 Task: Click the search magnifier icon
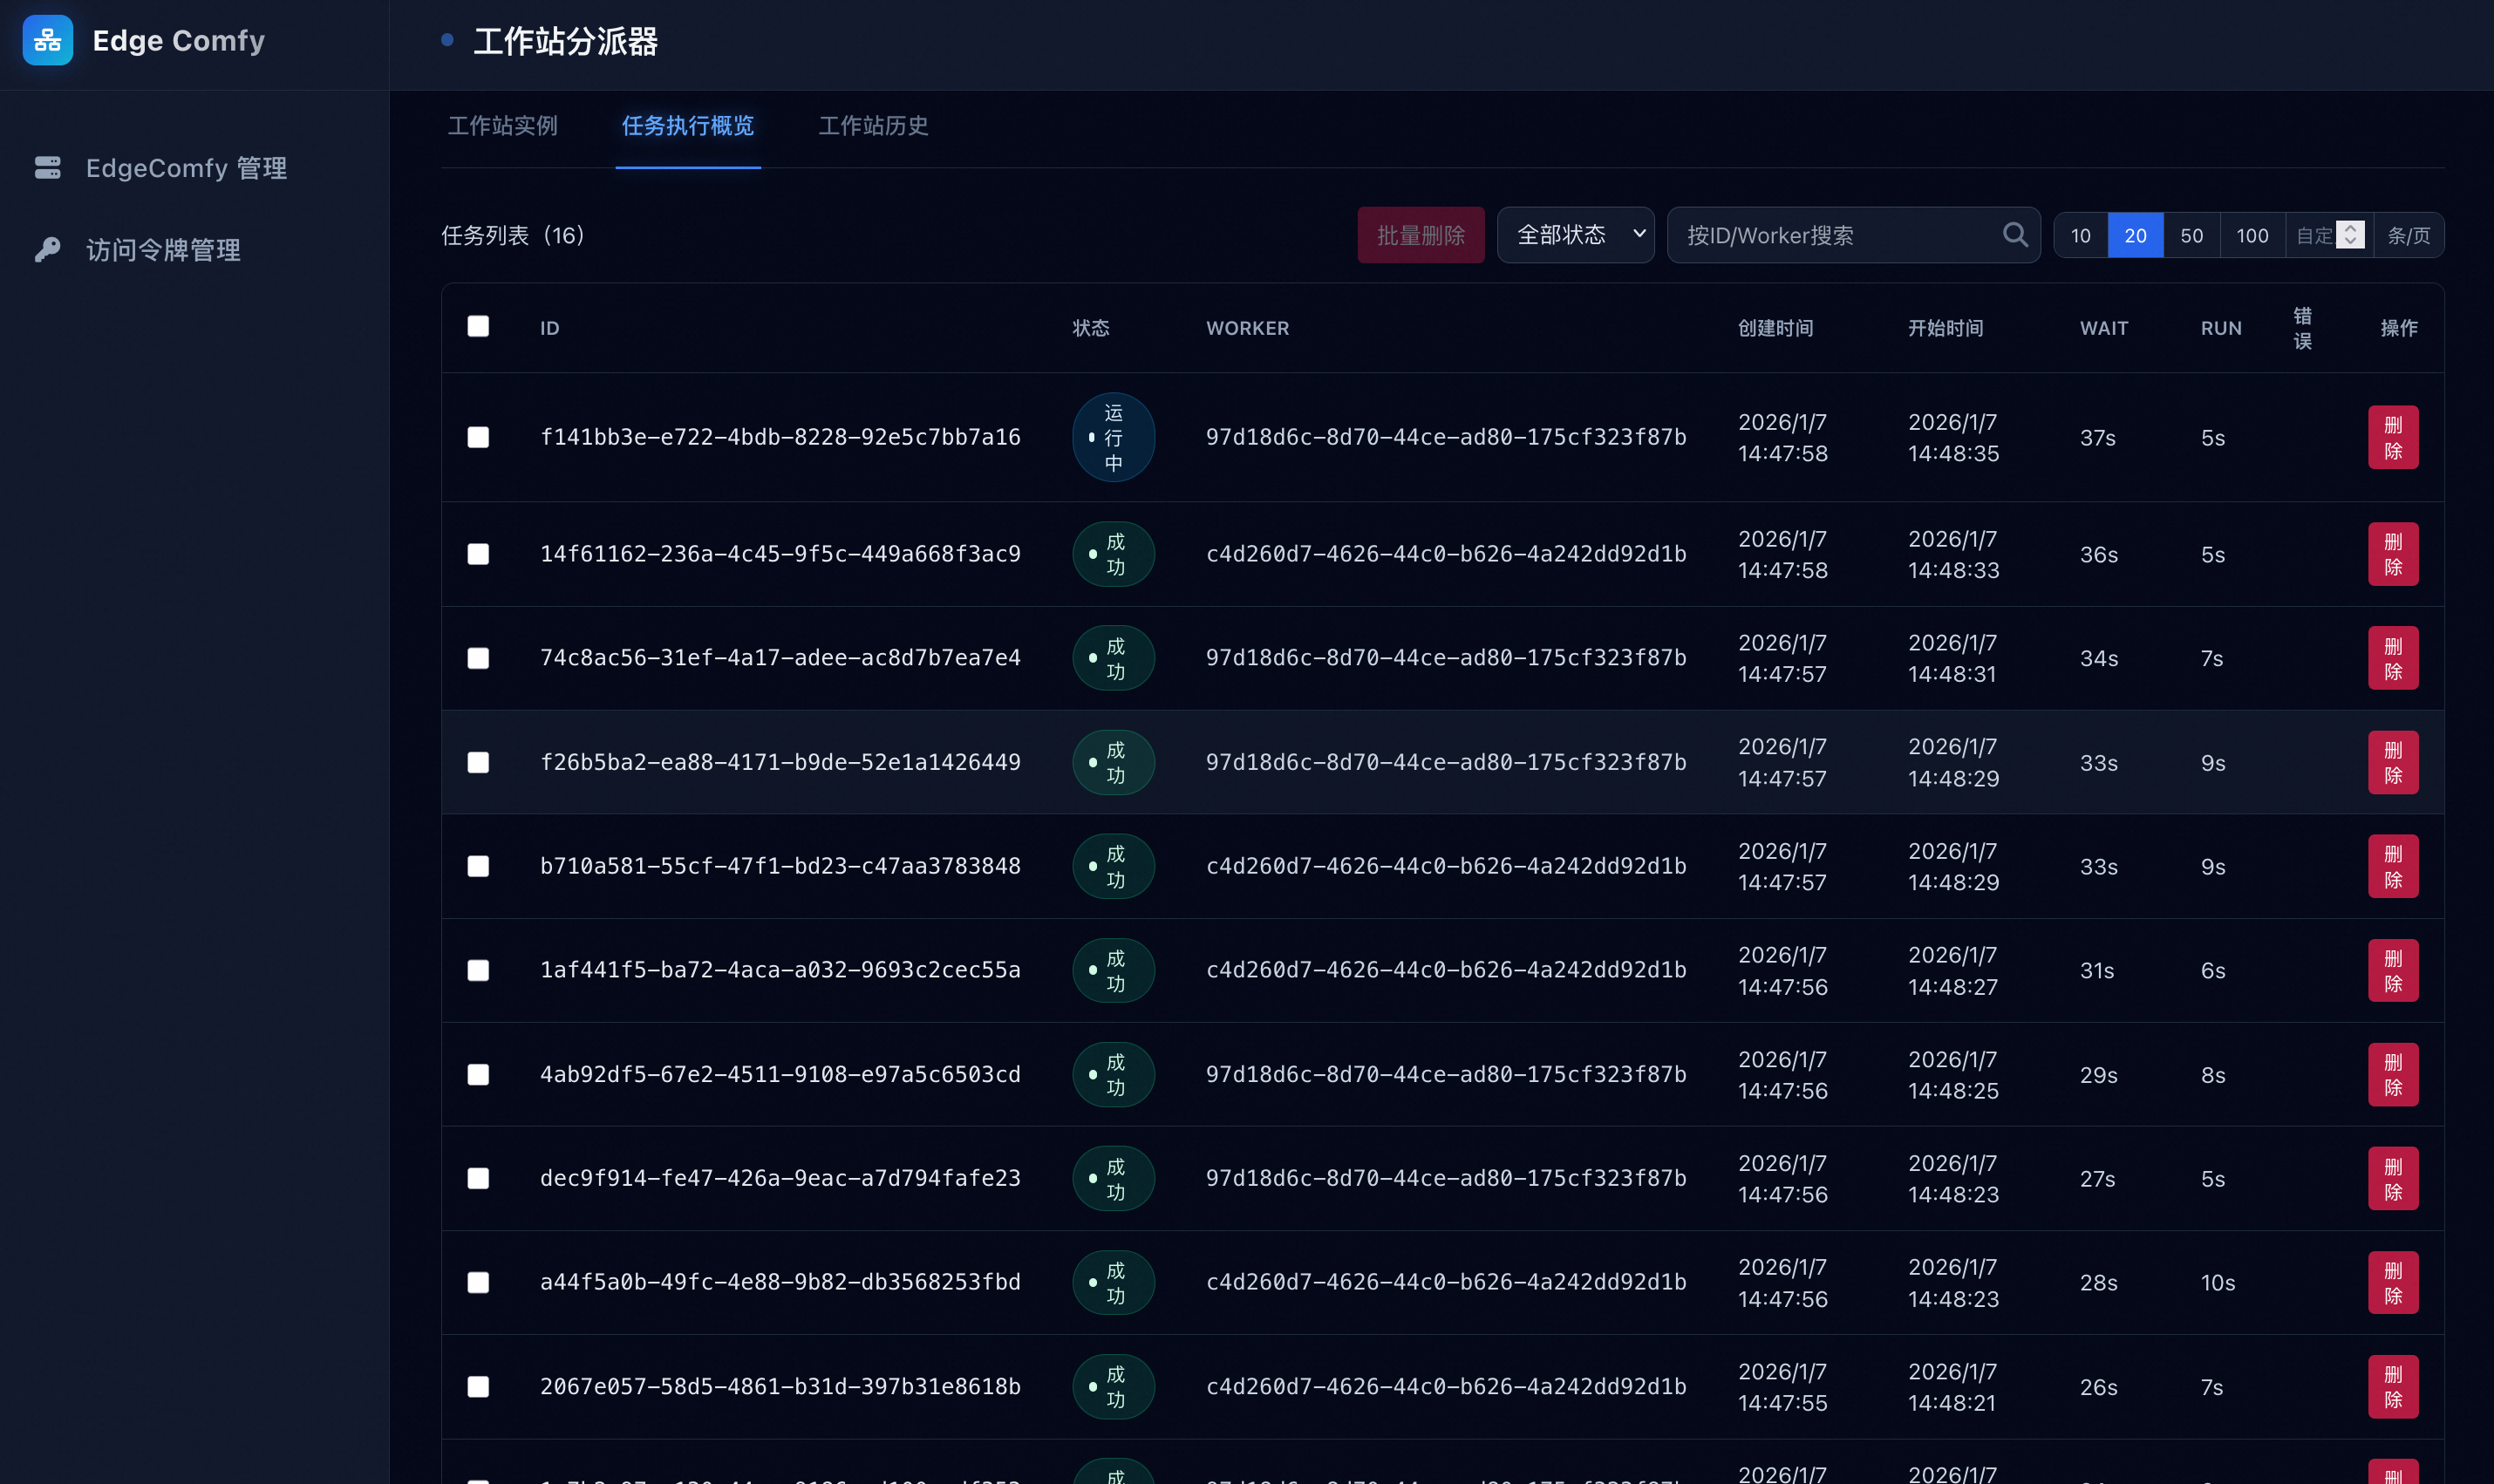(x=2014, y=235)
